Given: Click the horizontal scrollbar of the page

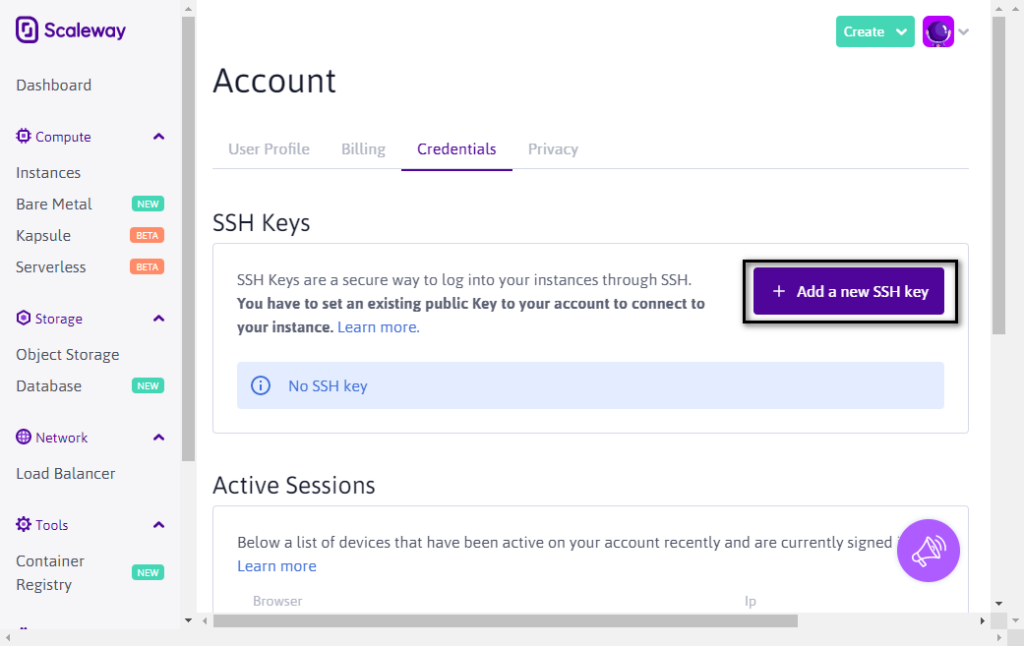Looking at the screenshot, I should pyautogui.click(x=505, y=621).
